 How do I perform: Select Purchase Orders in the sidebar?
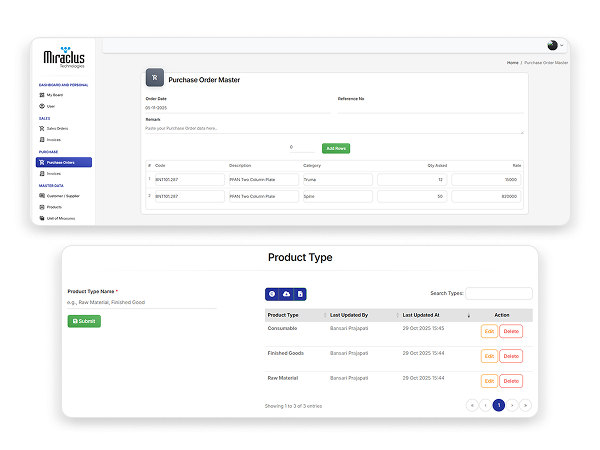tap(64, 162)
